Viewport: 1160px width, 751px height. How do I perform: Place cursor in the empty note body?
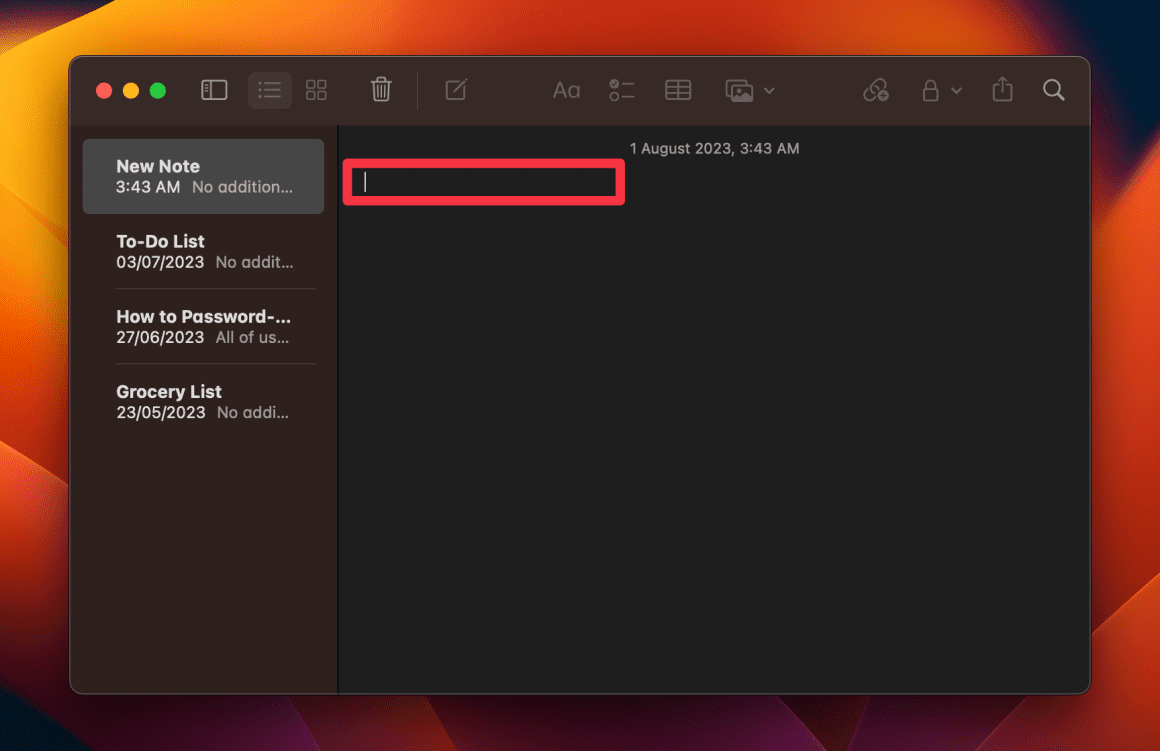pyautogui.click(x=483, y=182)
